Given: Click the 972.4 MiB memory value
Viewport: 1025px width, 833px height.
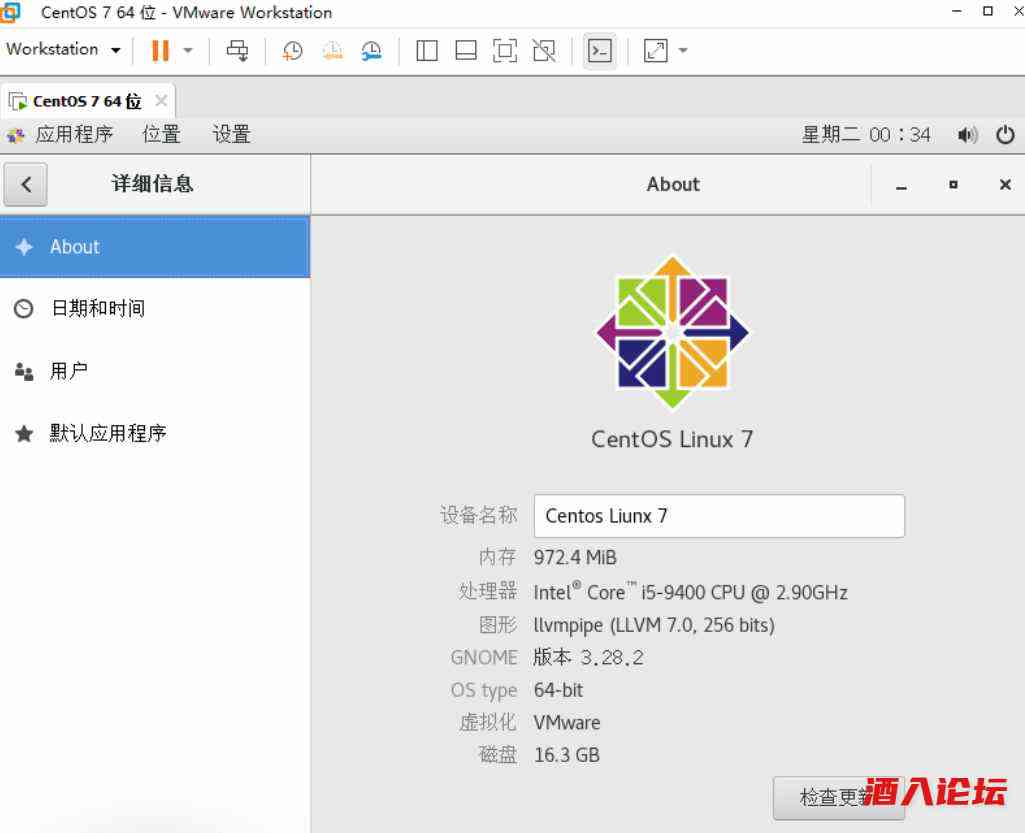Looking at the screenshot, I should (575, 557).
